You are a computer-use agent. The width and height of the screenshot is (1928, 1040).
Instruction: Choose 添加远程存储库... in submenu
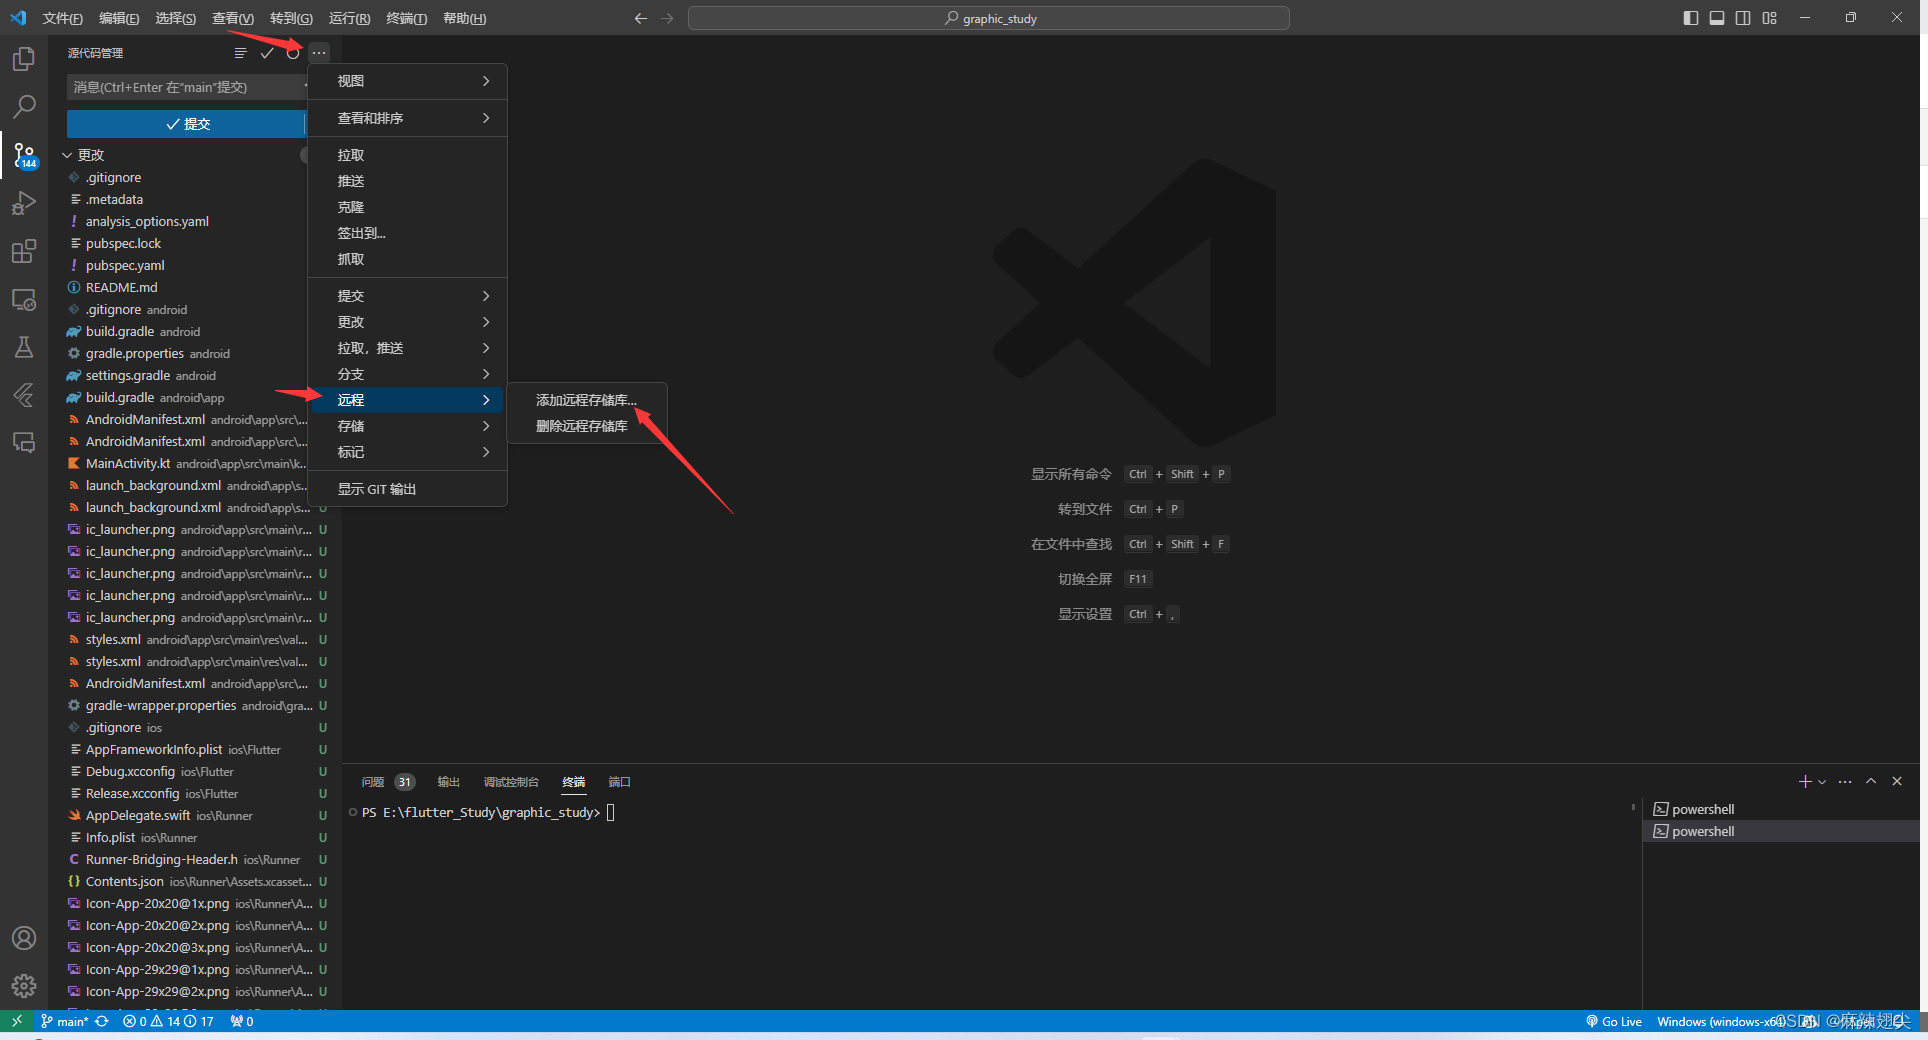[587, 400]
